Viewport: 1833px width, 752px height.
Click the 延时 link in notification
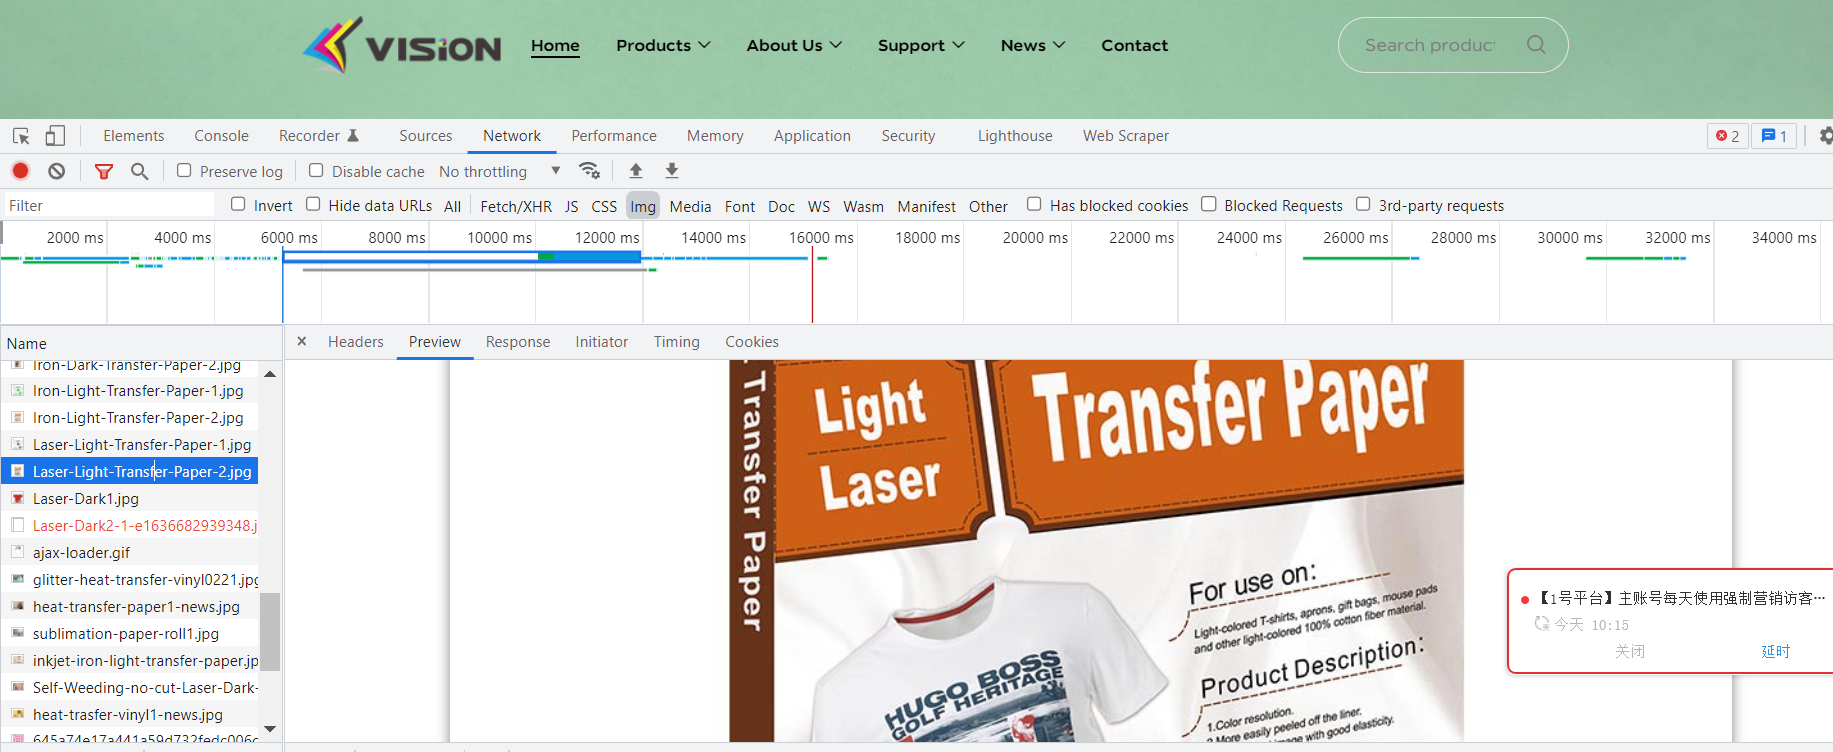(1775, 651)
